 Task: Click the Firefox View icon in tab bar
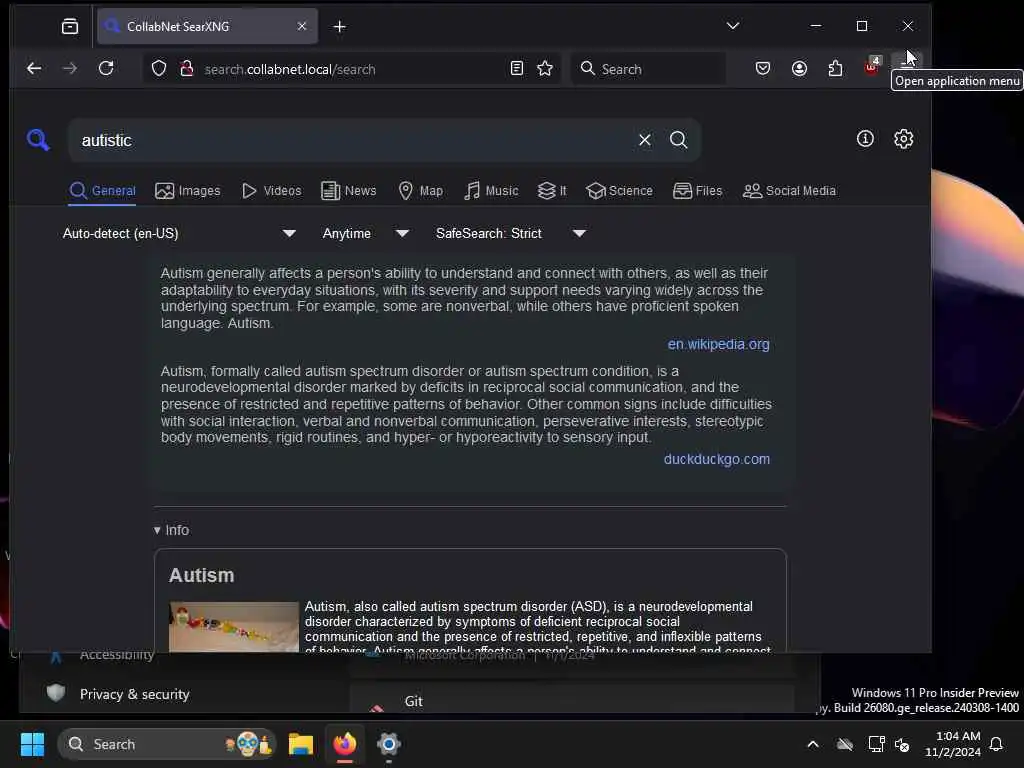click(70, 26)
